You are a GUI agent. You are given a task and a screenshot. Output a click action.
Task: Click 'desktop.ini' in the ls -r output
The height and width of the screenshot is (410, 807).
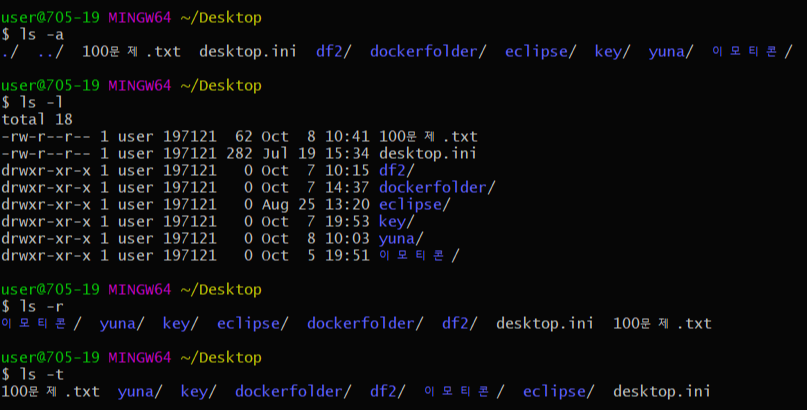coord(545,323)
